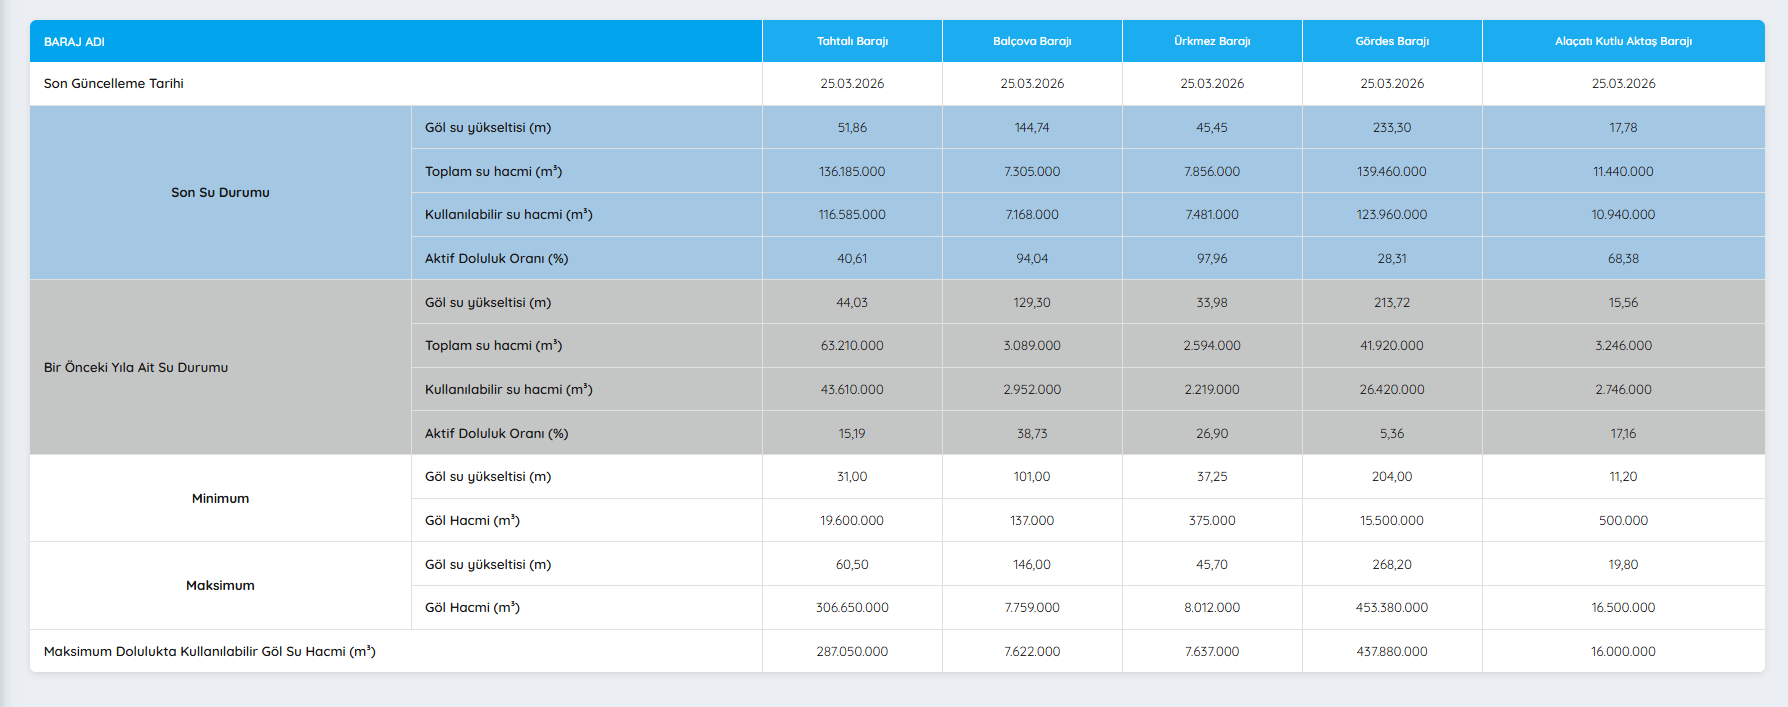1788x707 pixels.
Task: Select the Ürkmez Barajı column header
Action: [x=1212, y=42]
